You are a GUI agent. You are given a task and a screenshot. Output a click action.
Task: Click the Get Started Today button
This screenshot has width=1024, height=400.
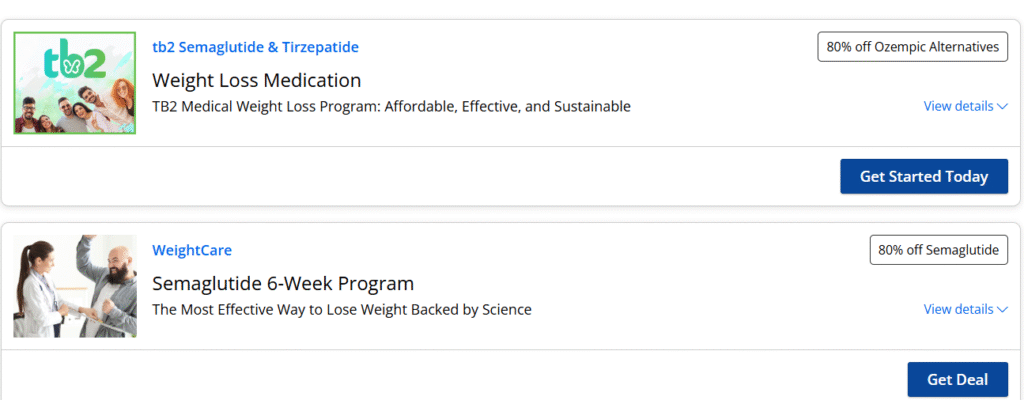[924, 176]
